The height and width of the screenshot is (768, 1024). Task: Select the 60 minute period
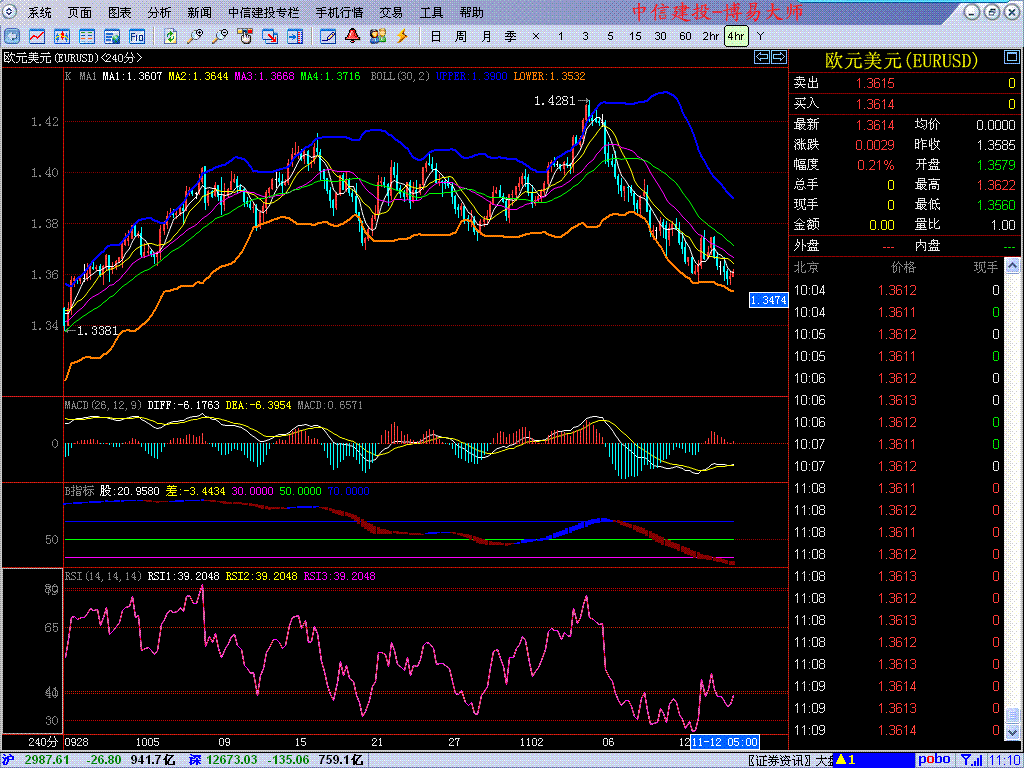coord(685,36)
